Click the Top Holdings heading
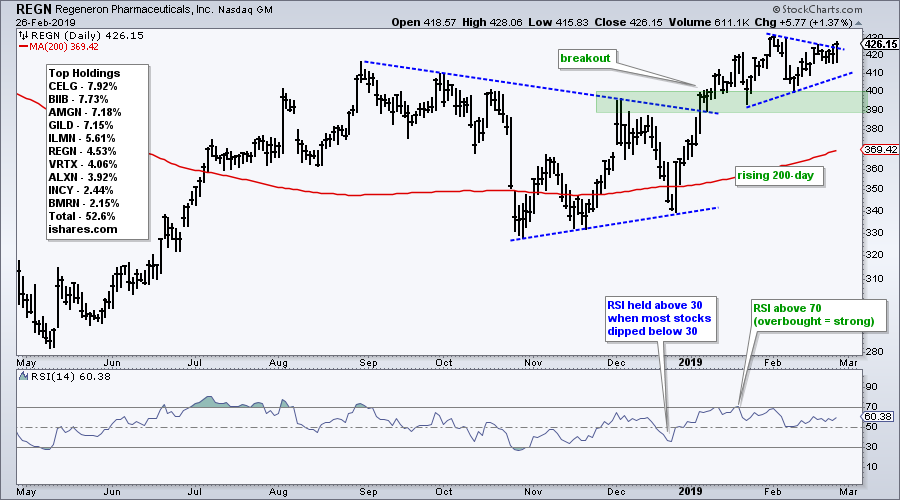This screenshot has width=900, height=500. (x=84, y=73)
